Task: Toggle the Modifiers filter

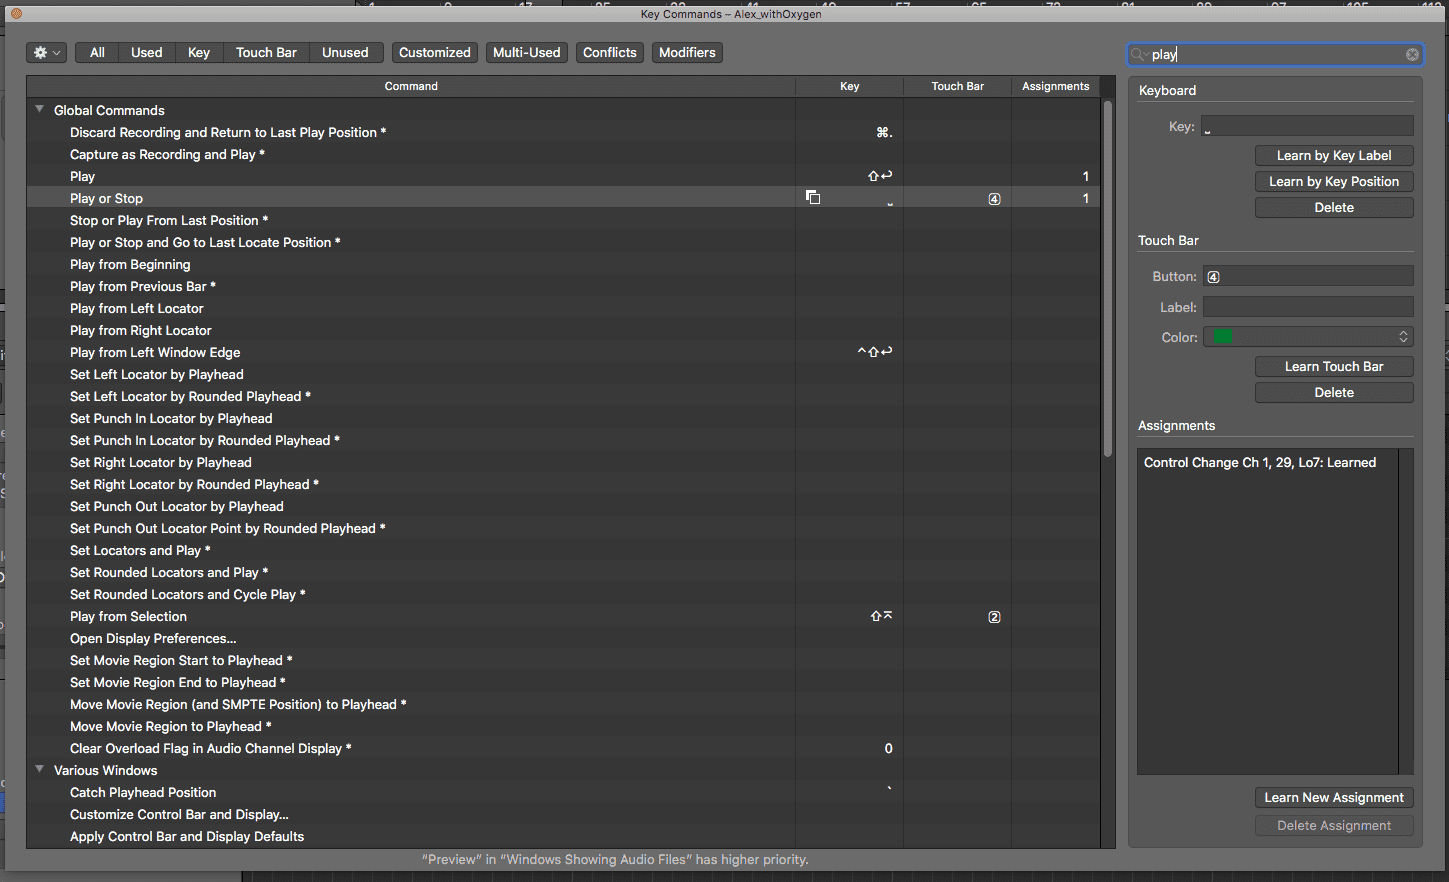Action: pos(687,52)
